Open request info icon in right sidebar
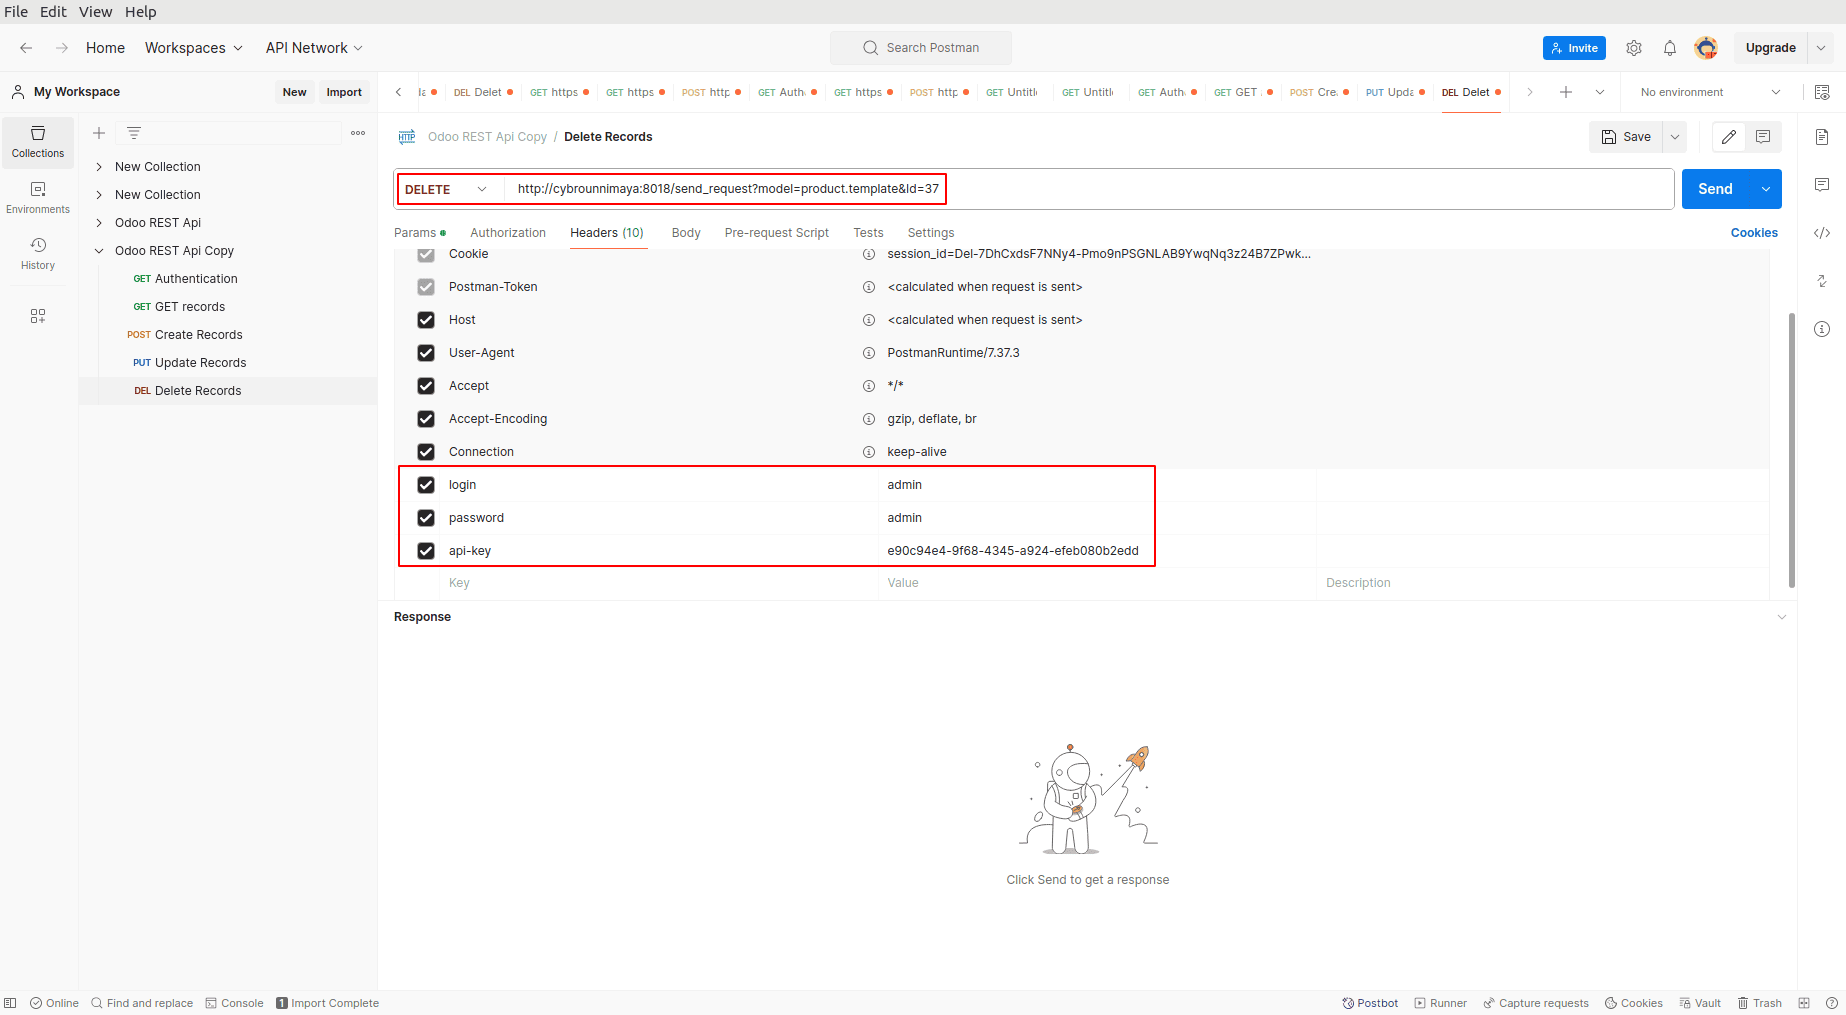The height and width of the screenshot is (1015, 1846). pyautogui.click(x=1822, y=329)
